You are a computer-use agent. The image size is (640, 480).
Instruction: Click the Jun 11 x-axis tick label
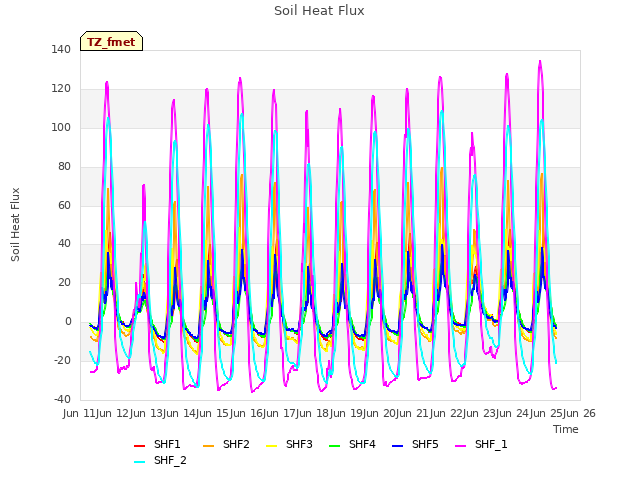coord(80,413)
